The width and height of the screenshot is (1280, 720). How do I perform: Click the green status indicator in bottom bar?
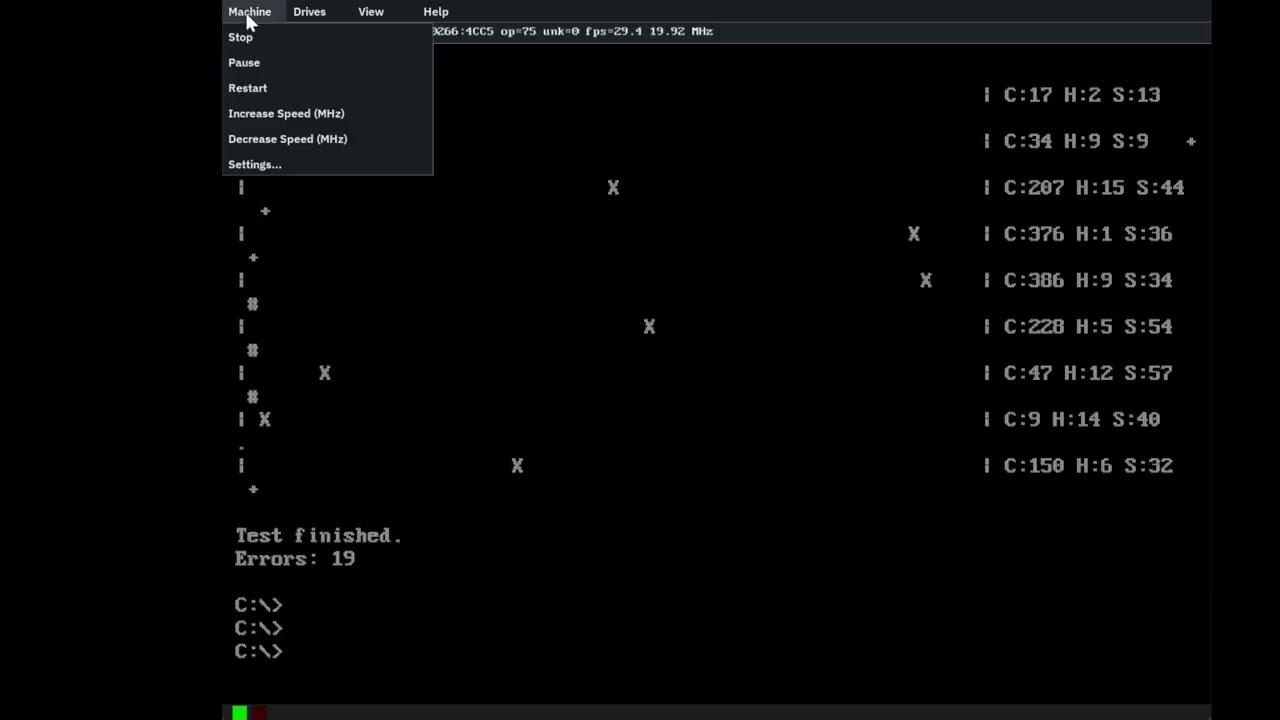[x=240, y=712]
